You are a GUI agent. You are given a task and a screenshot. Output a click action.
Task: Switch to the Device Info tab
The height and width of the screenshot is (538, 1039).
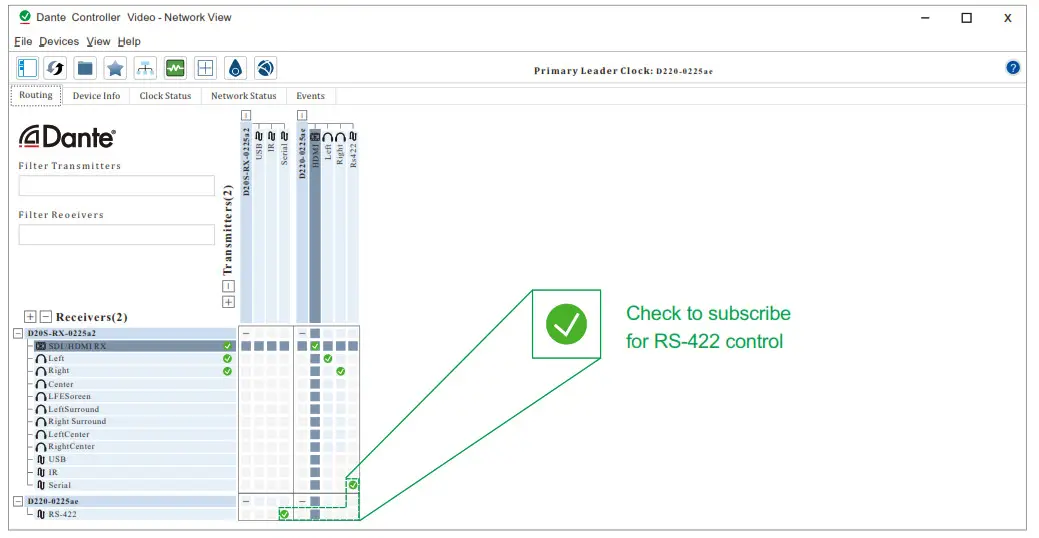point(97,95)
